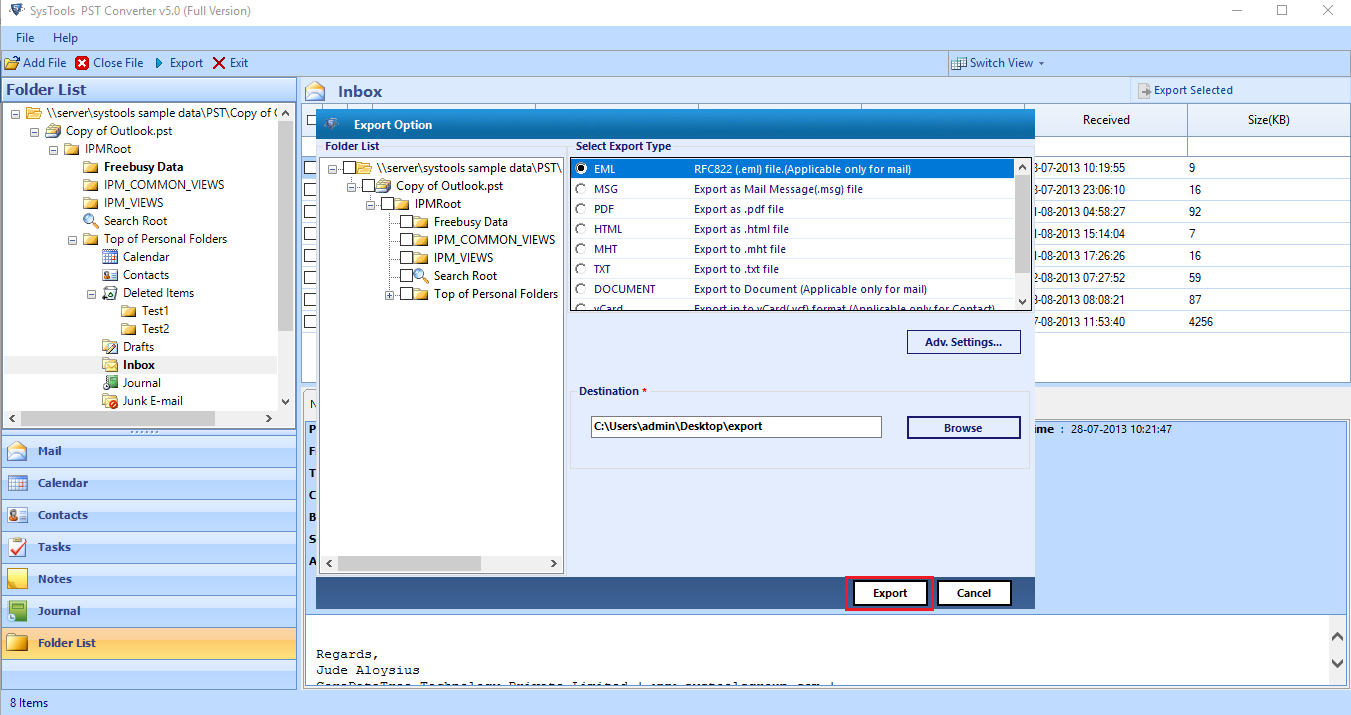Select Copy of Outlook.pst in the main folder tree

tap(119, 131)
